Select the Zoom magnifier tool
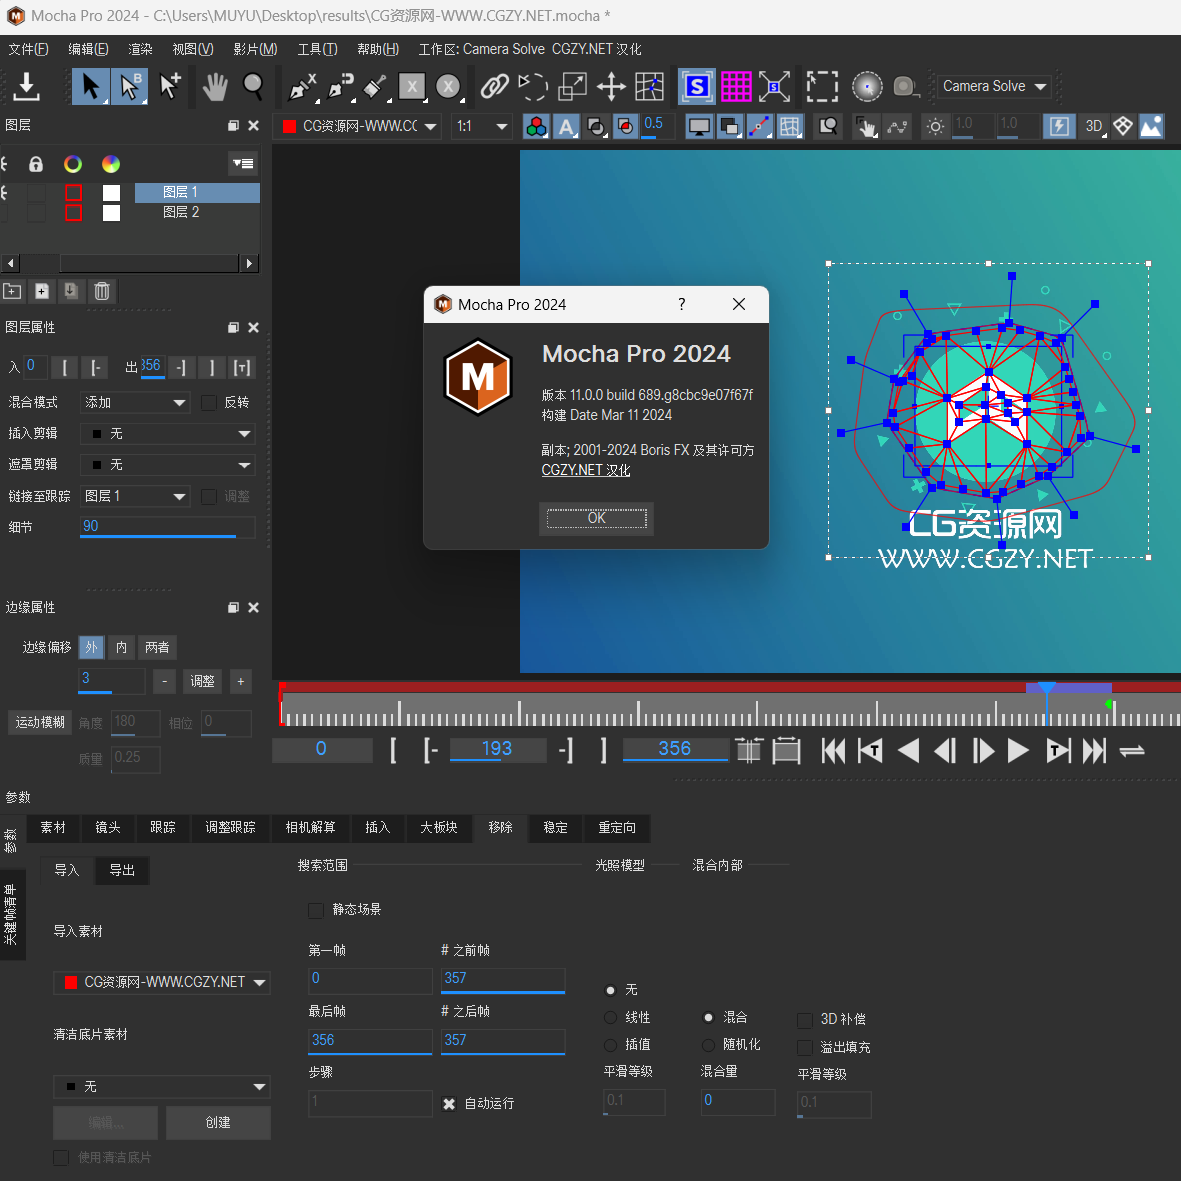 (x=254, y=87)
